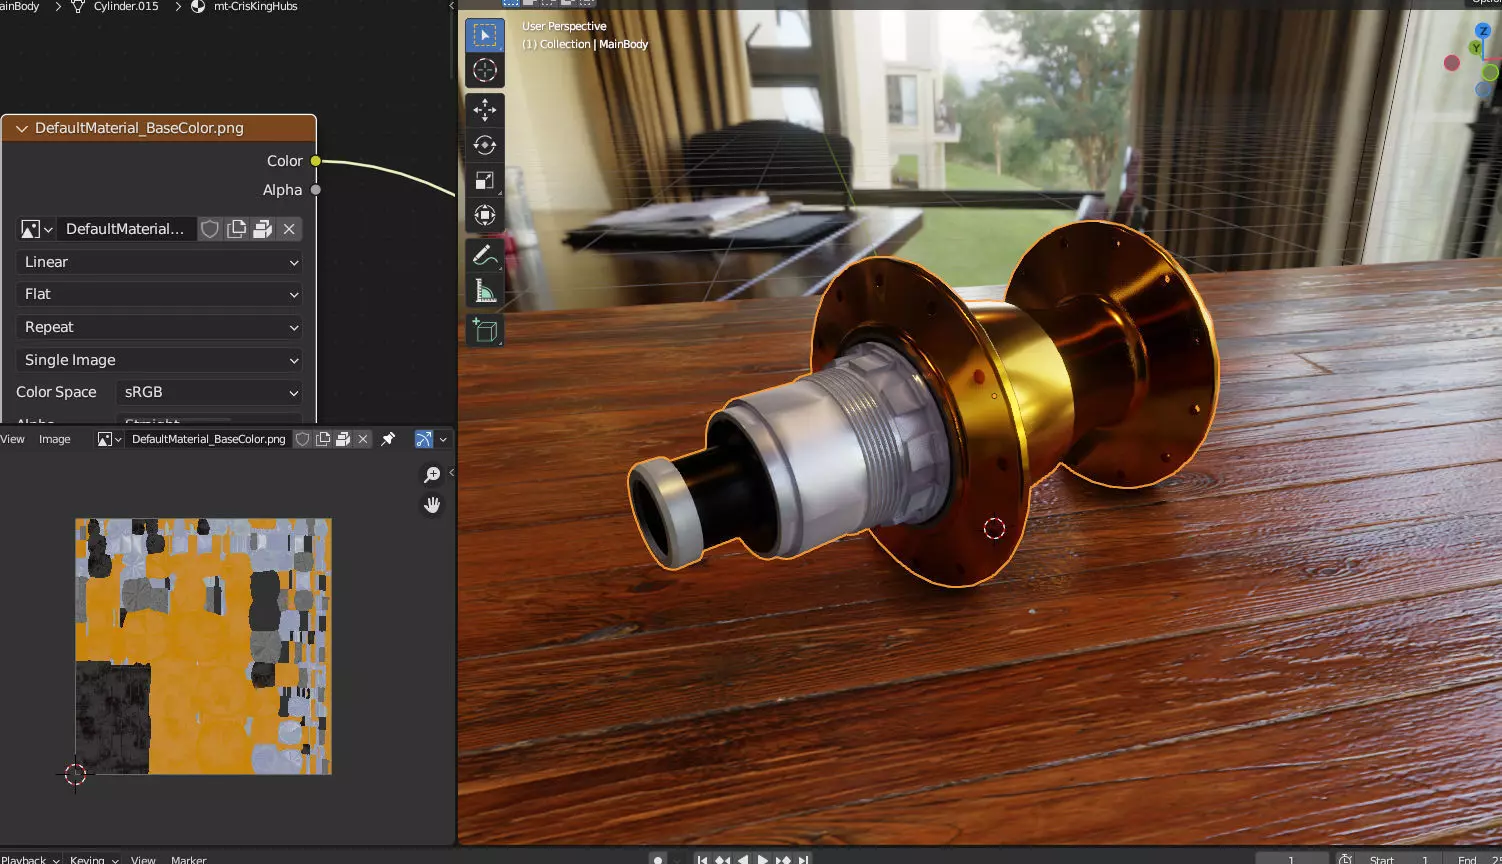Unlink image with X in image editor header
This screenshot has width=1502, height=864.
click(363, 439)
